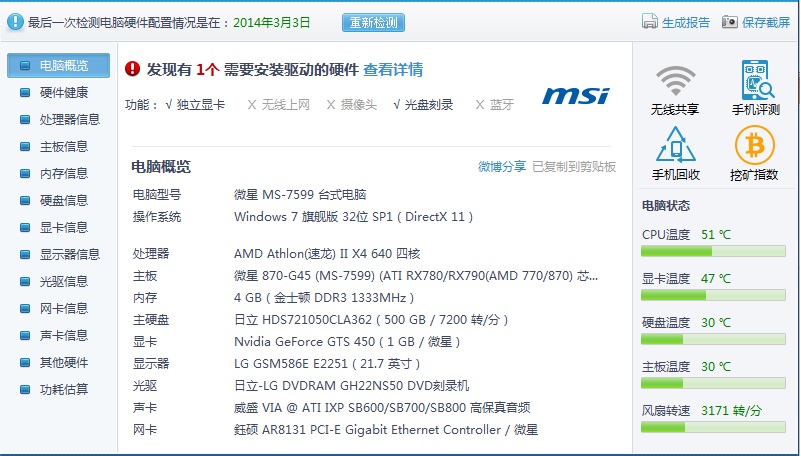Click the 47 ℃ graphics card temperature value
Viewport: 801px width, 456px height.
point(716,278)
